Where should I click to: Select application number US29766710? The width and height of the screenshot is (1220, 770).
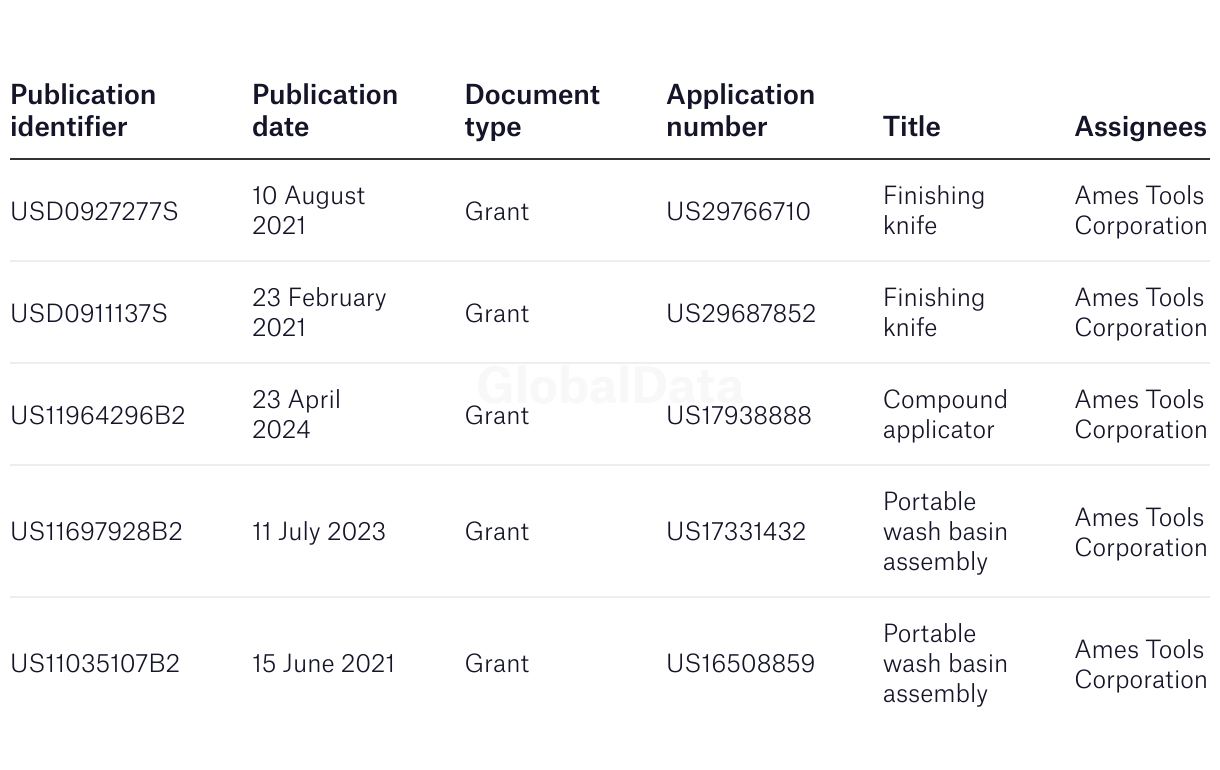pos(738,211)
